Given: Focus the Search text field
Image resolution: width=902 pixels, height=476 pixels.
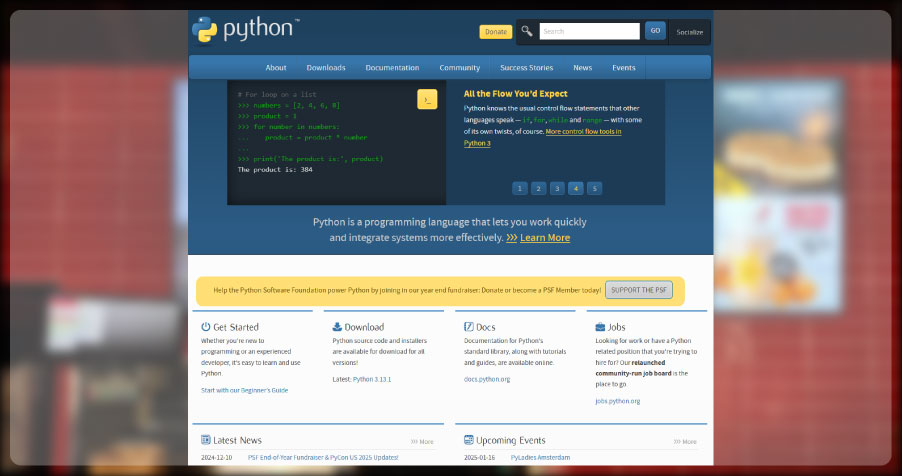Looking at the screenshot, I should [x=589, y=31].
